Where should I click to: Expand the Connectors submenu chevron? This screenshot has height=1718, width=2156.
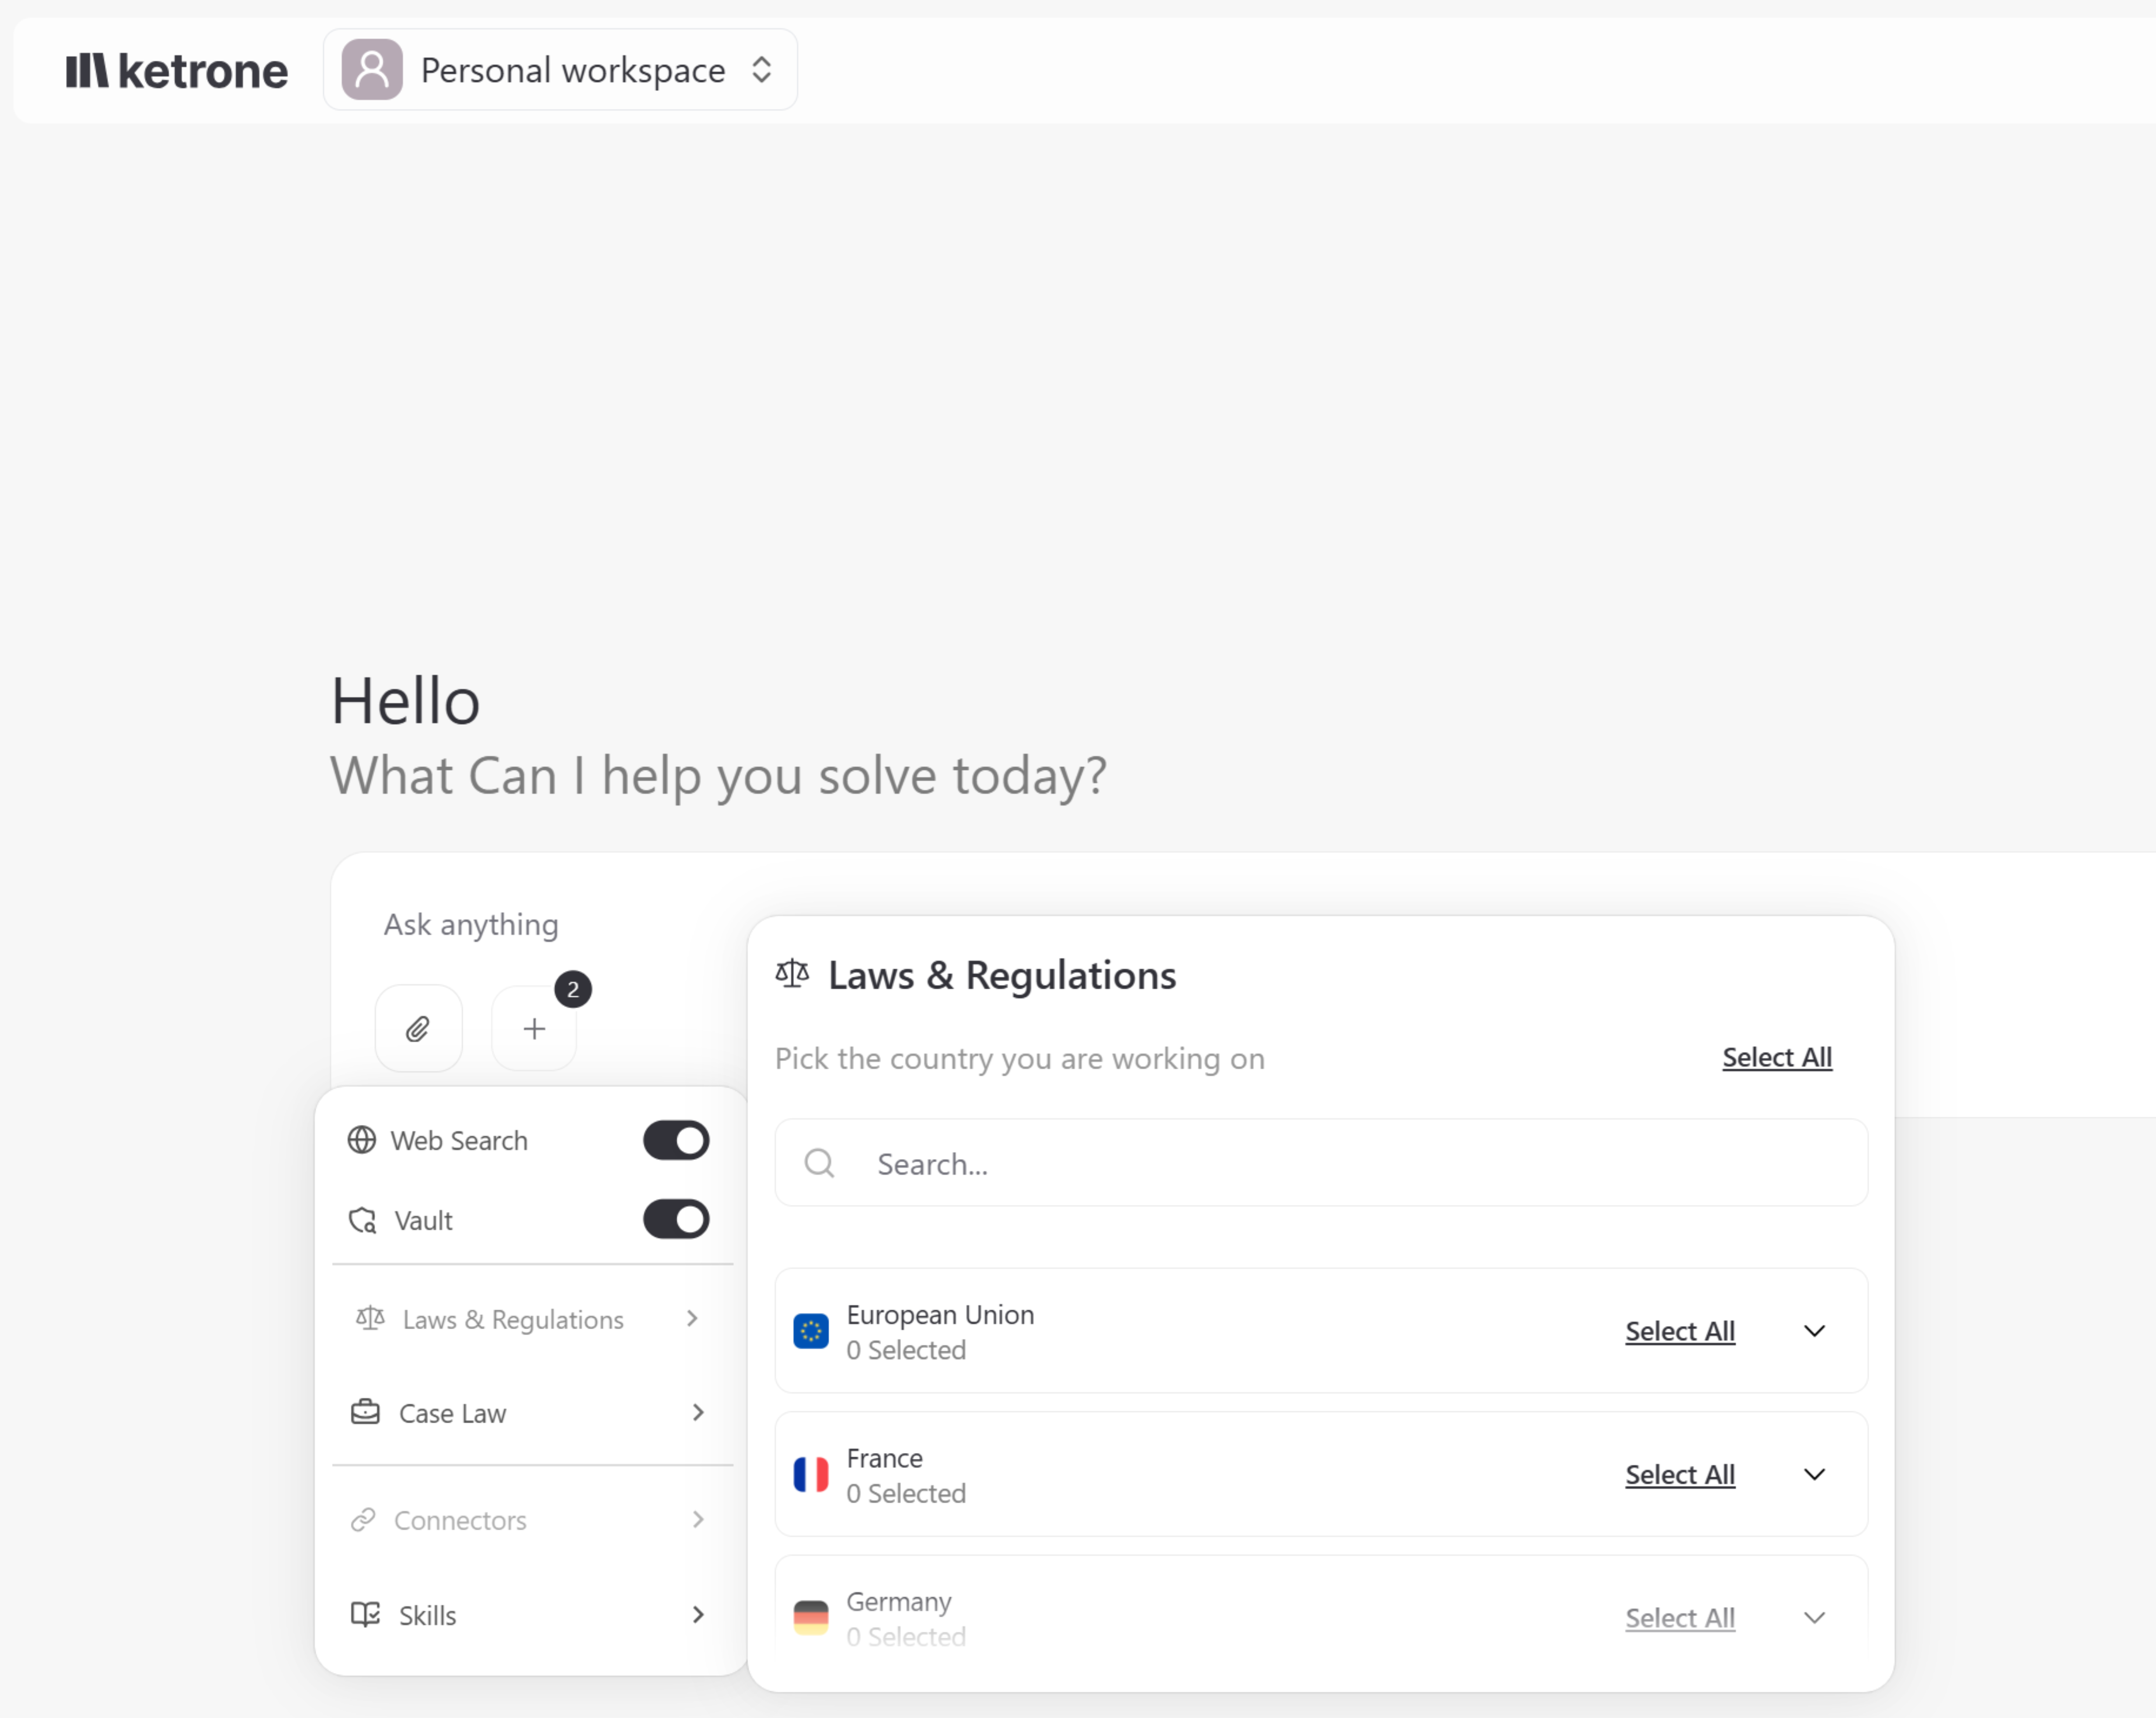coord(698,1519)
